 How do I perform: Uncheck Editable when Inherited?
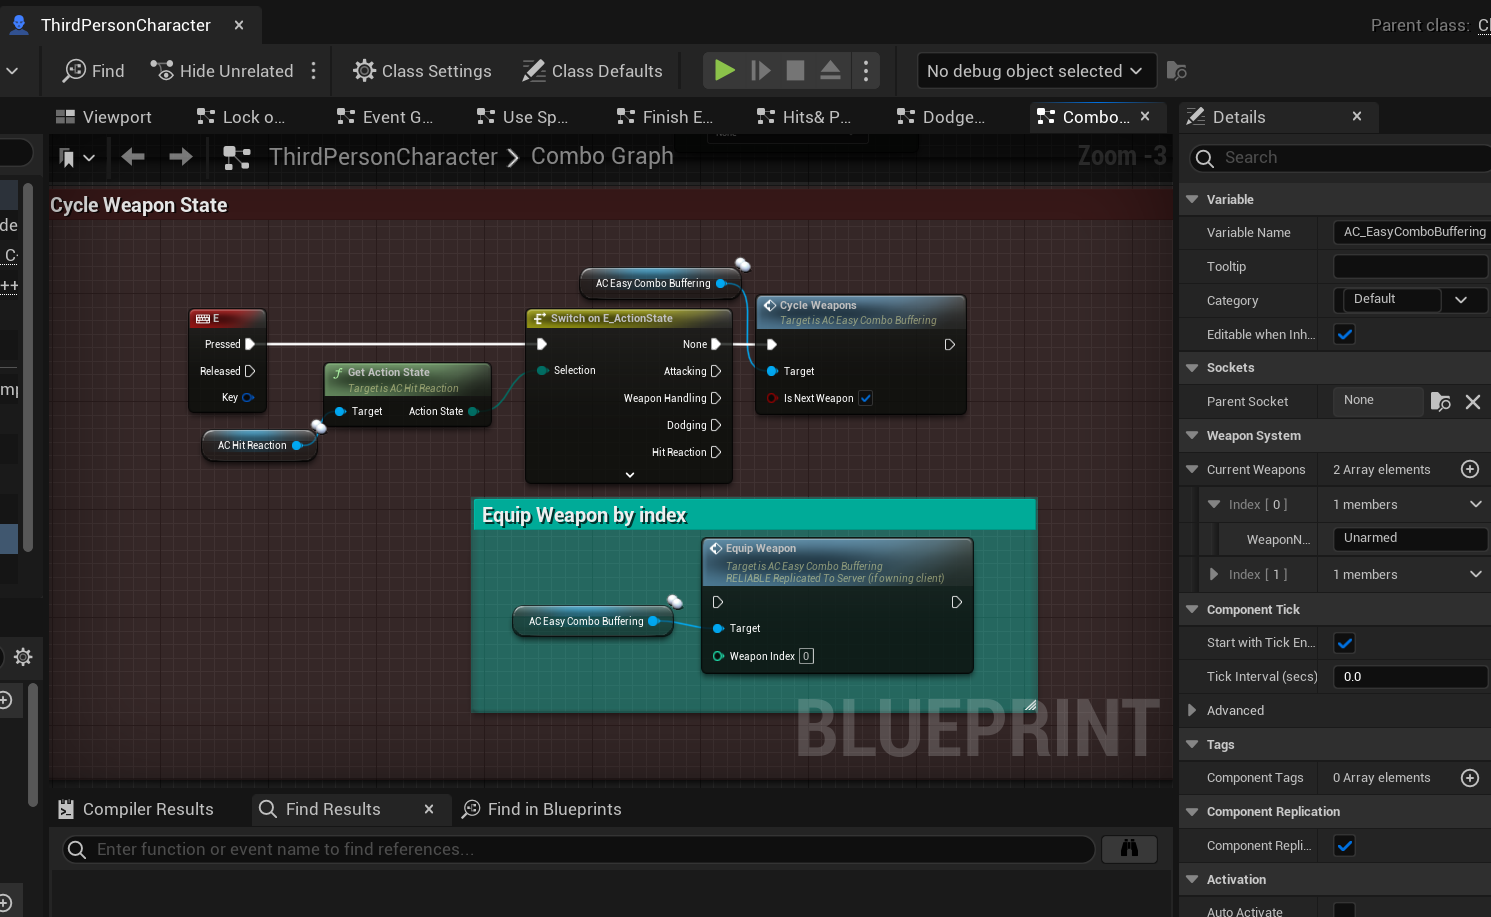(x=1344, y=333)
